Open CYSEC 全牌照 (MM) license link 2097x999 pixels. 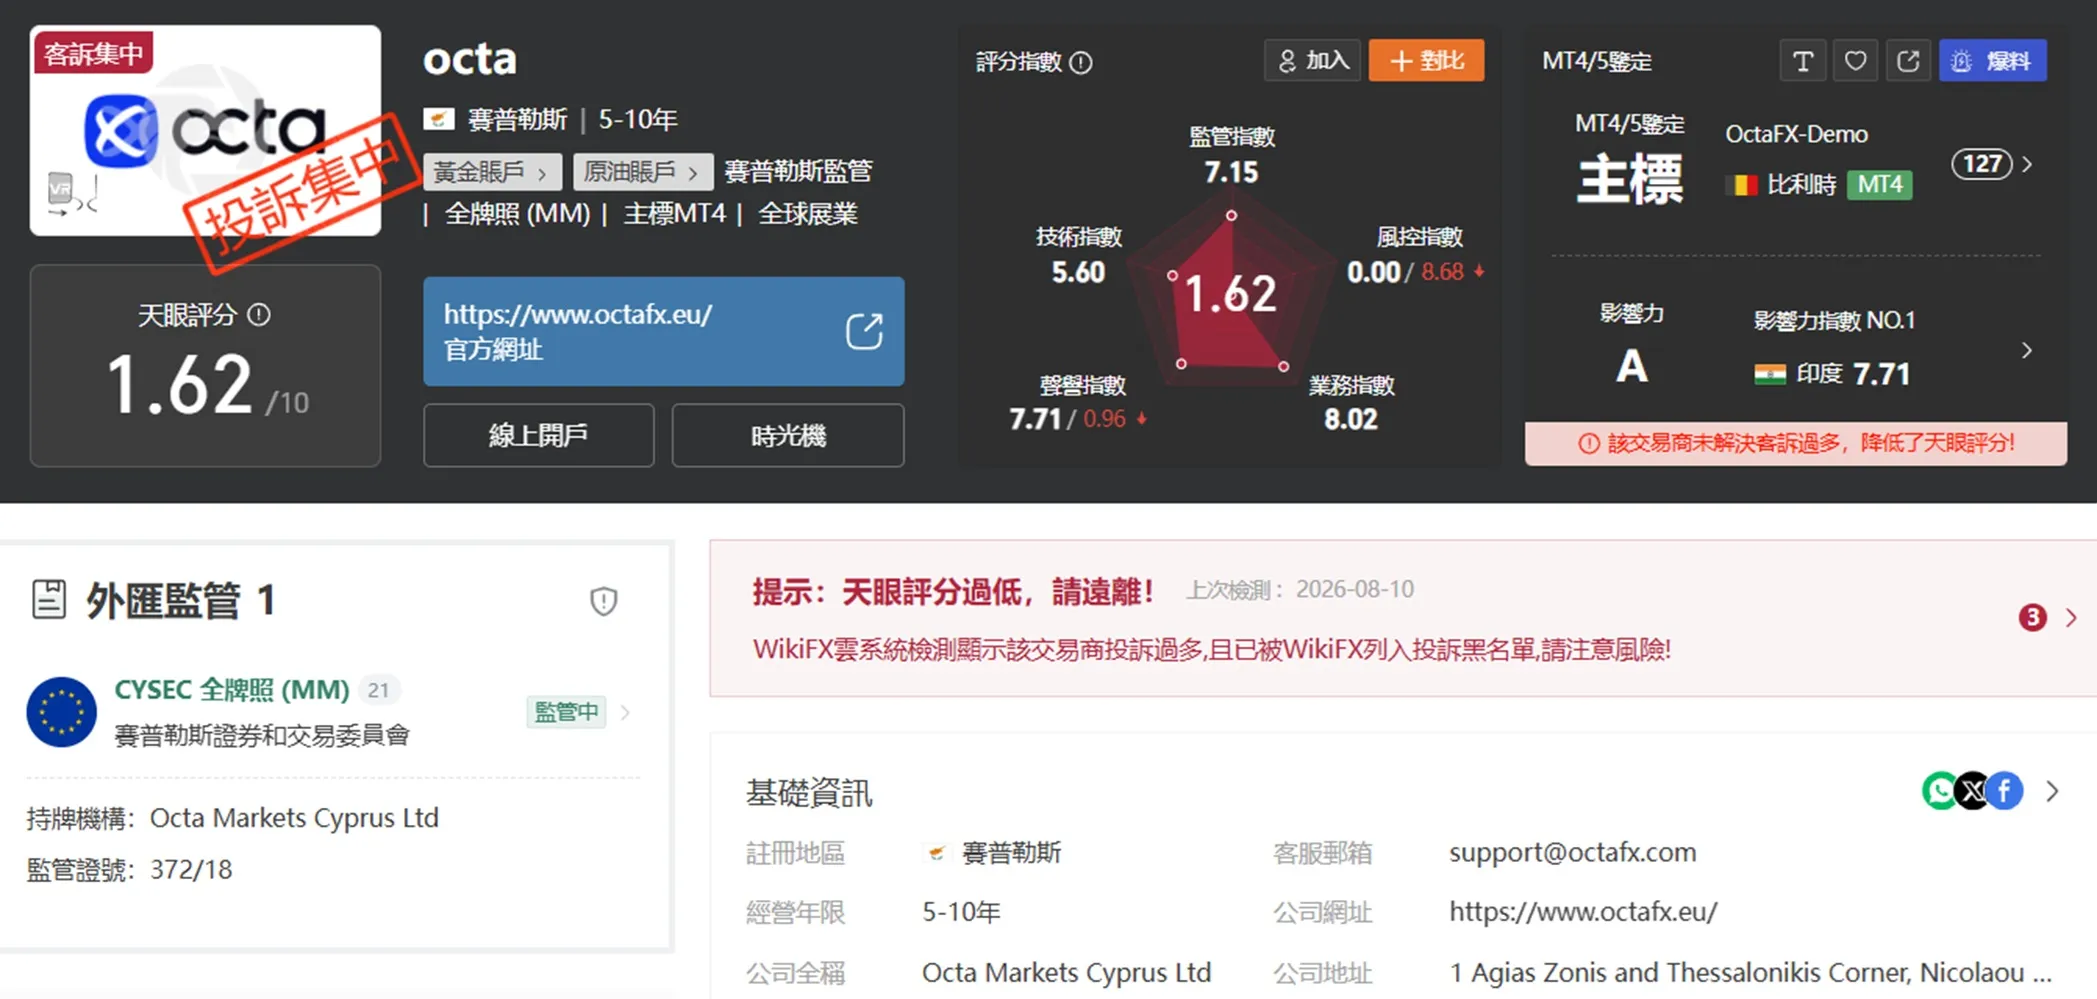(x=232, y=689)
